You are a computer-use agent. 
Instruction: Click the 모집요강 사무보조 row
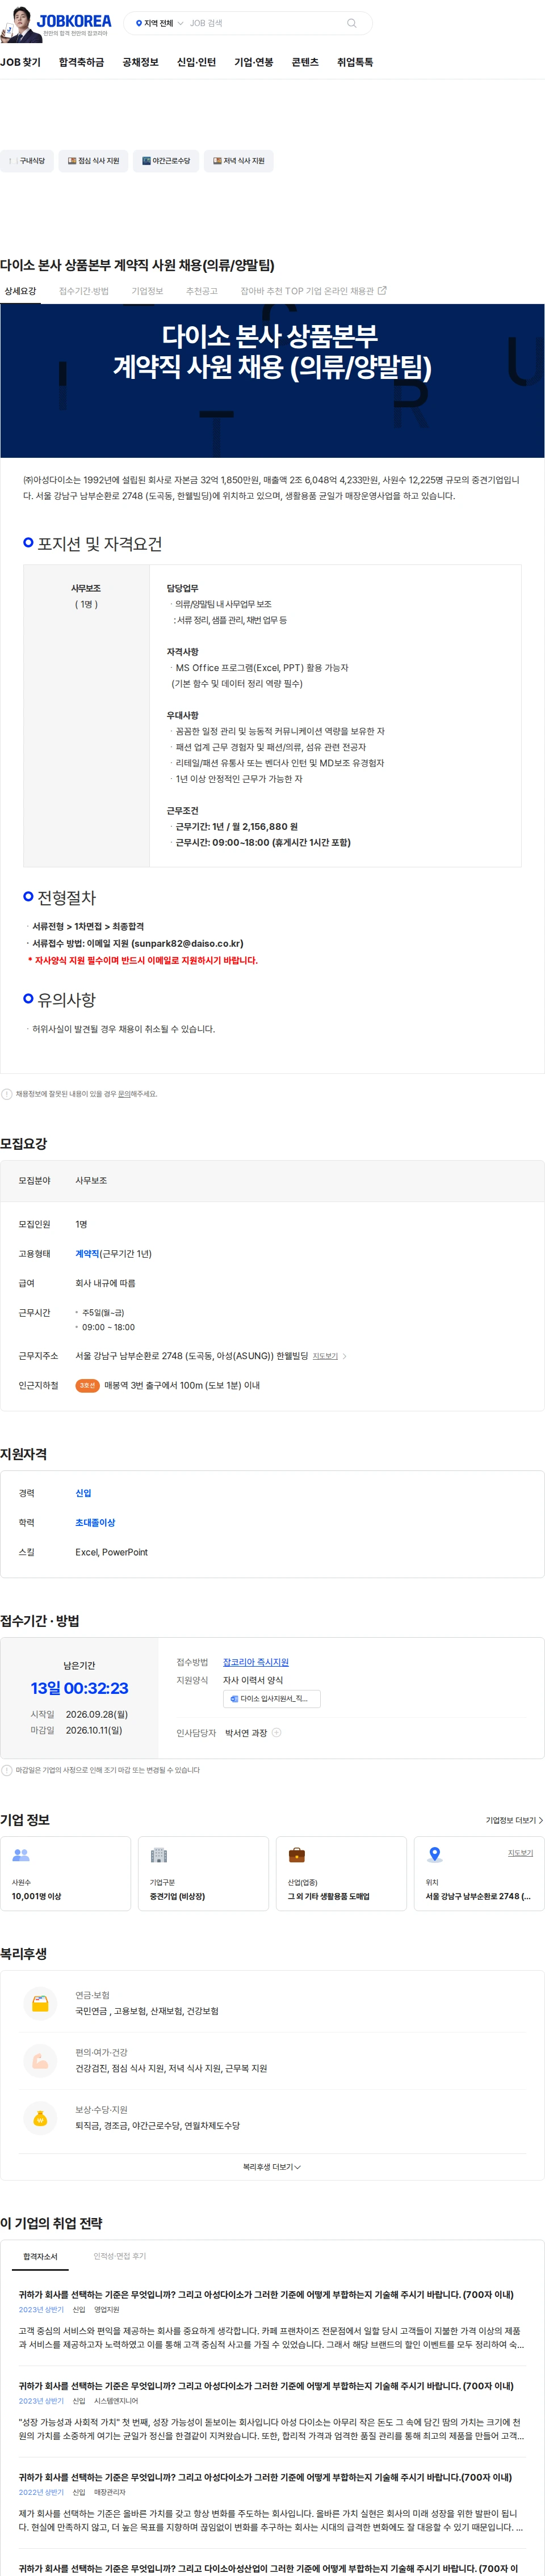[272, 1181]
